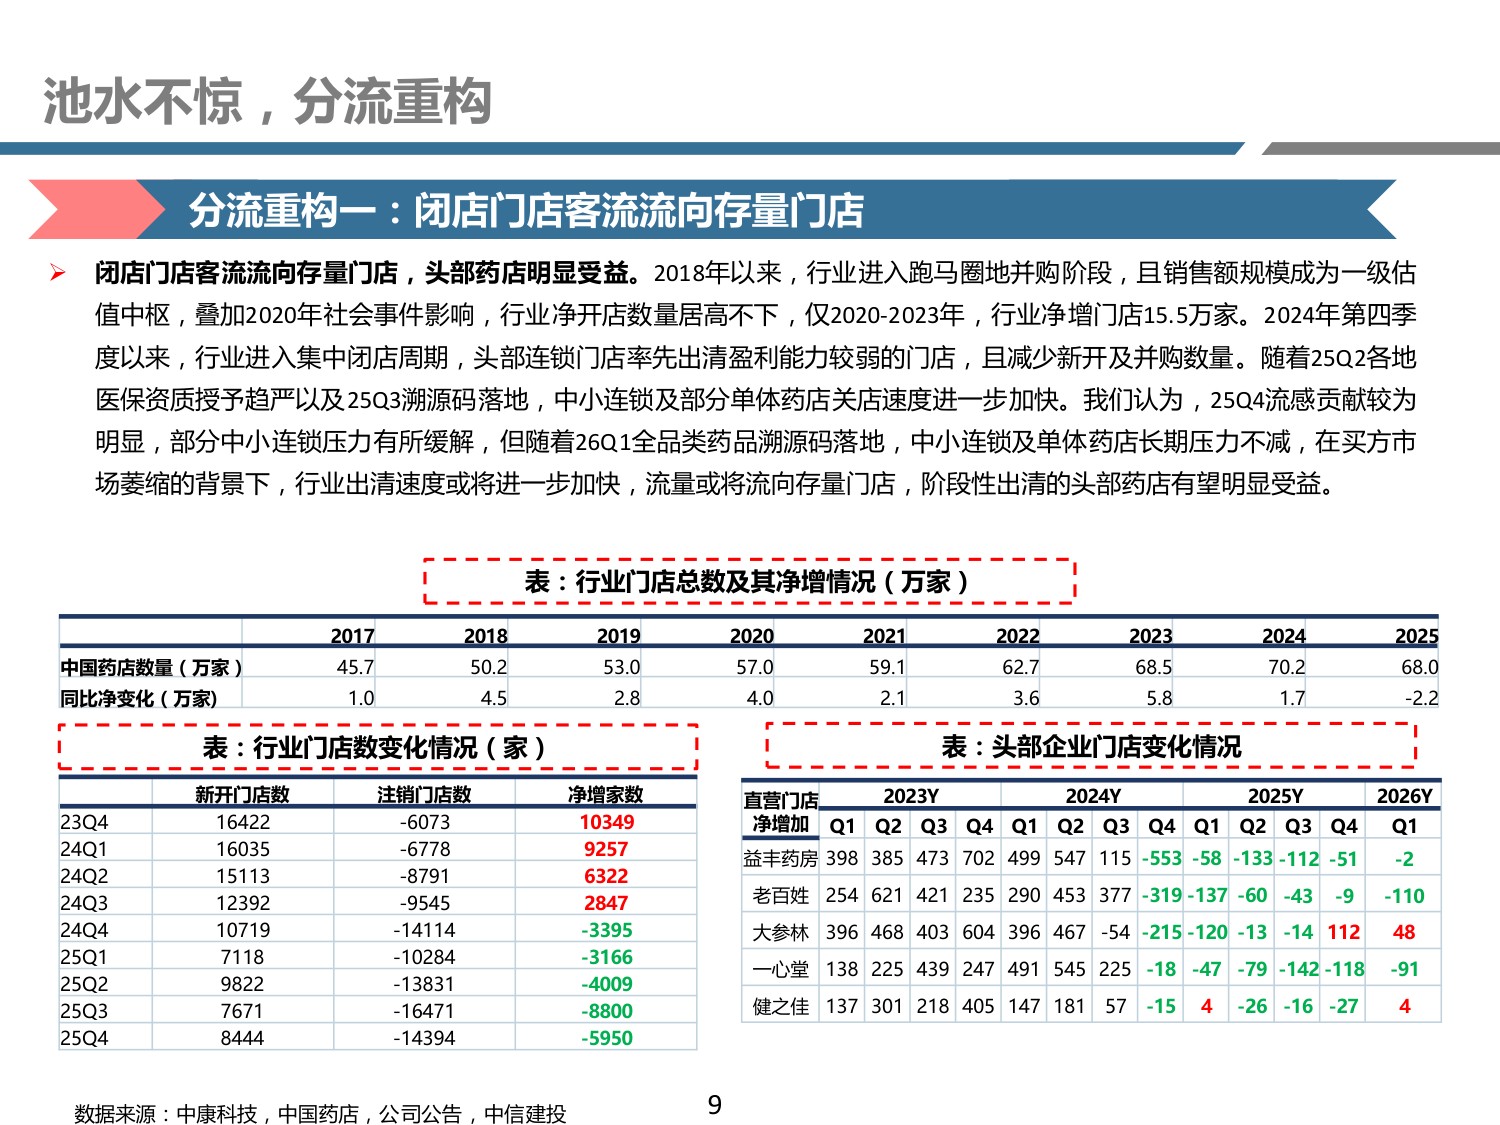Select the 2024Y year header
This screenshot has width=1500, height=1125.
1093,796
